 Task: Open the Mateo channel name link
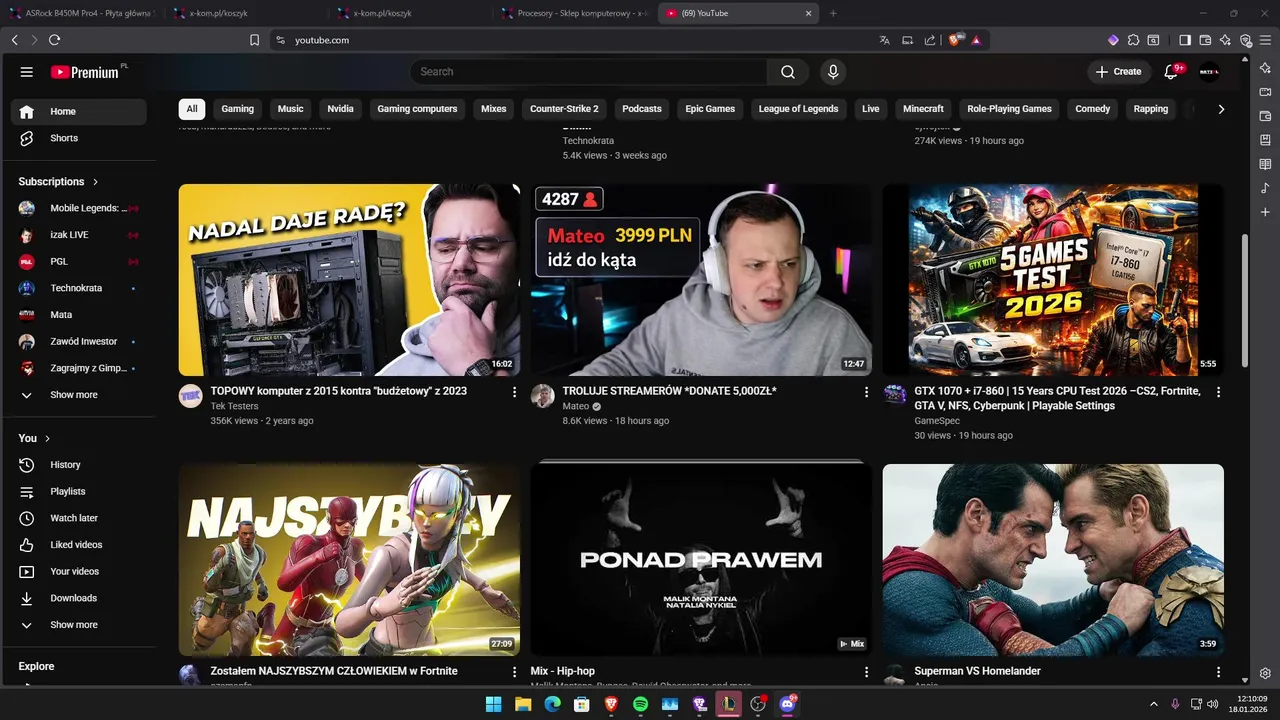(x=576, y=407)
